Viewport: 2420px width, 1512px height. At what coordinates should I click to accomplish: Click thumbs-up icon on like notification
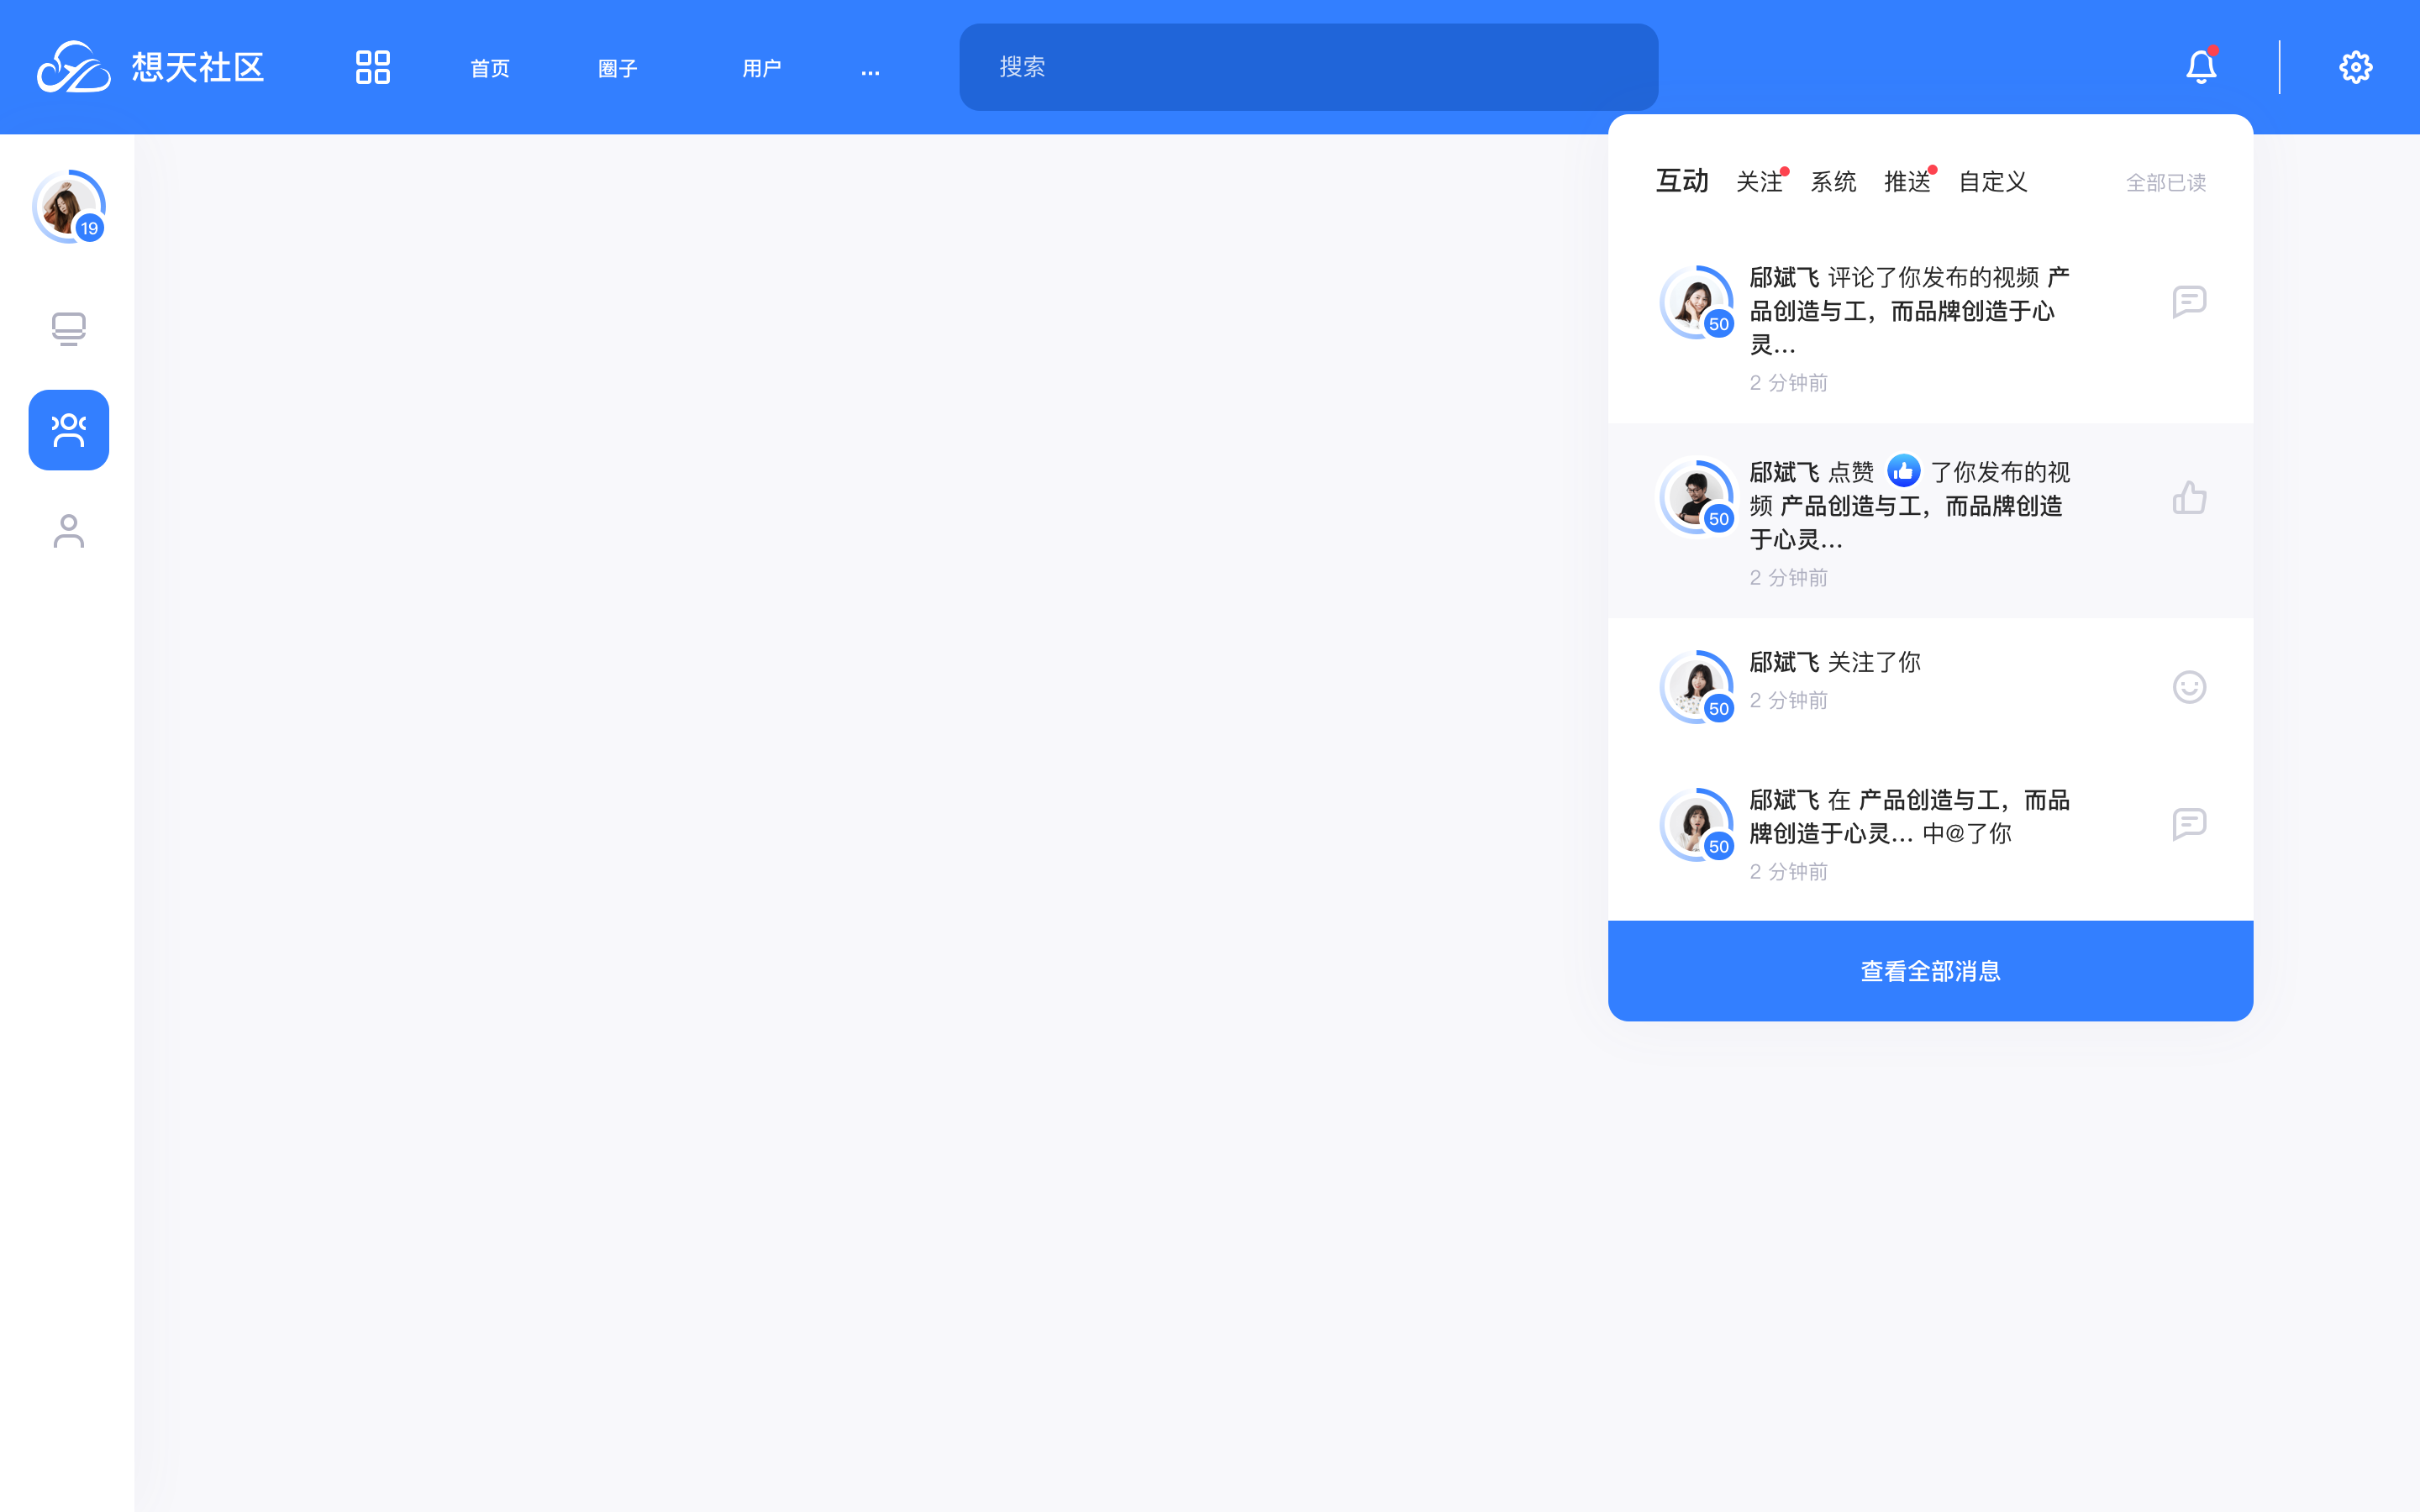[x=2188, y=497]
